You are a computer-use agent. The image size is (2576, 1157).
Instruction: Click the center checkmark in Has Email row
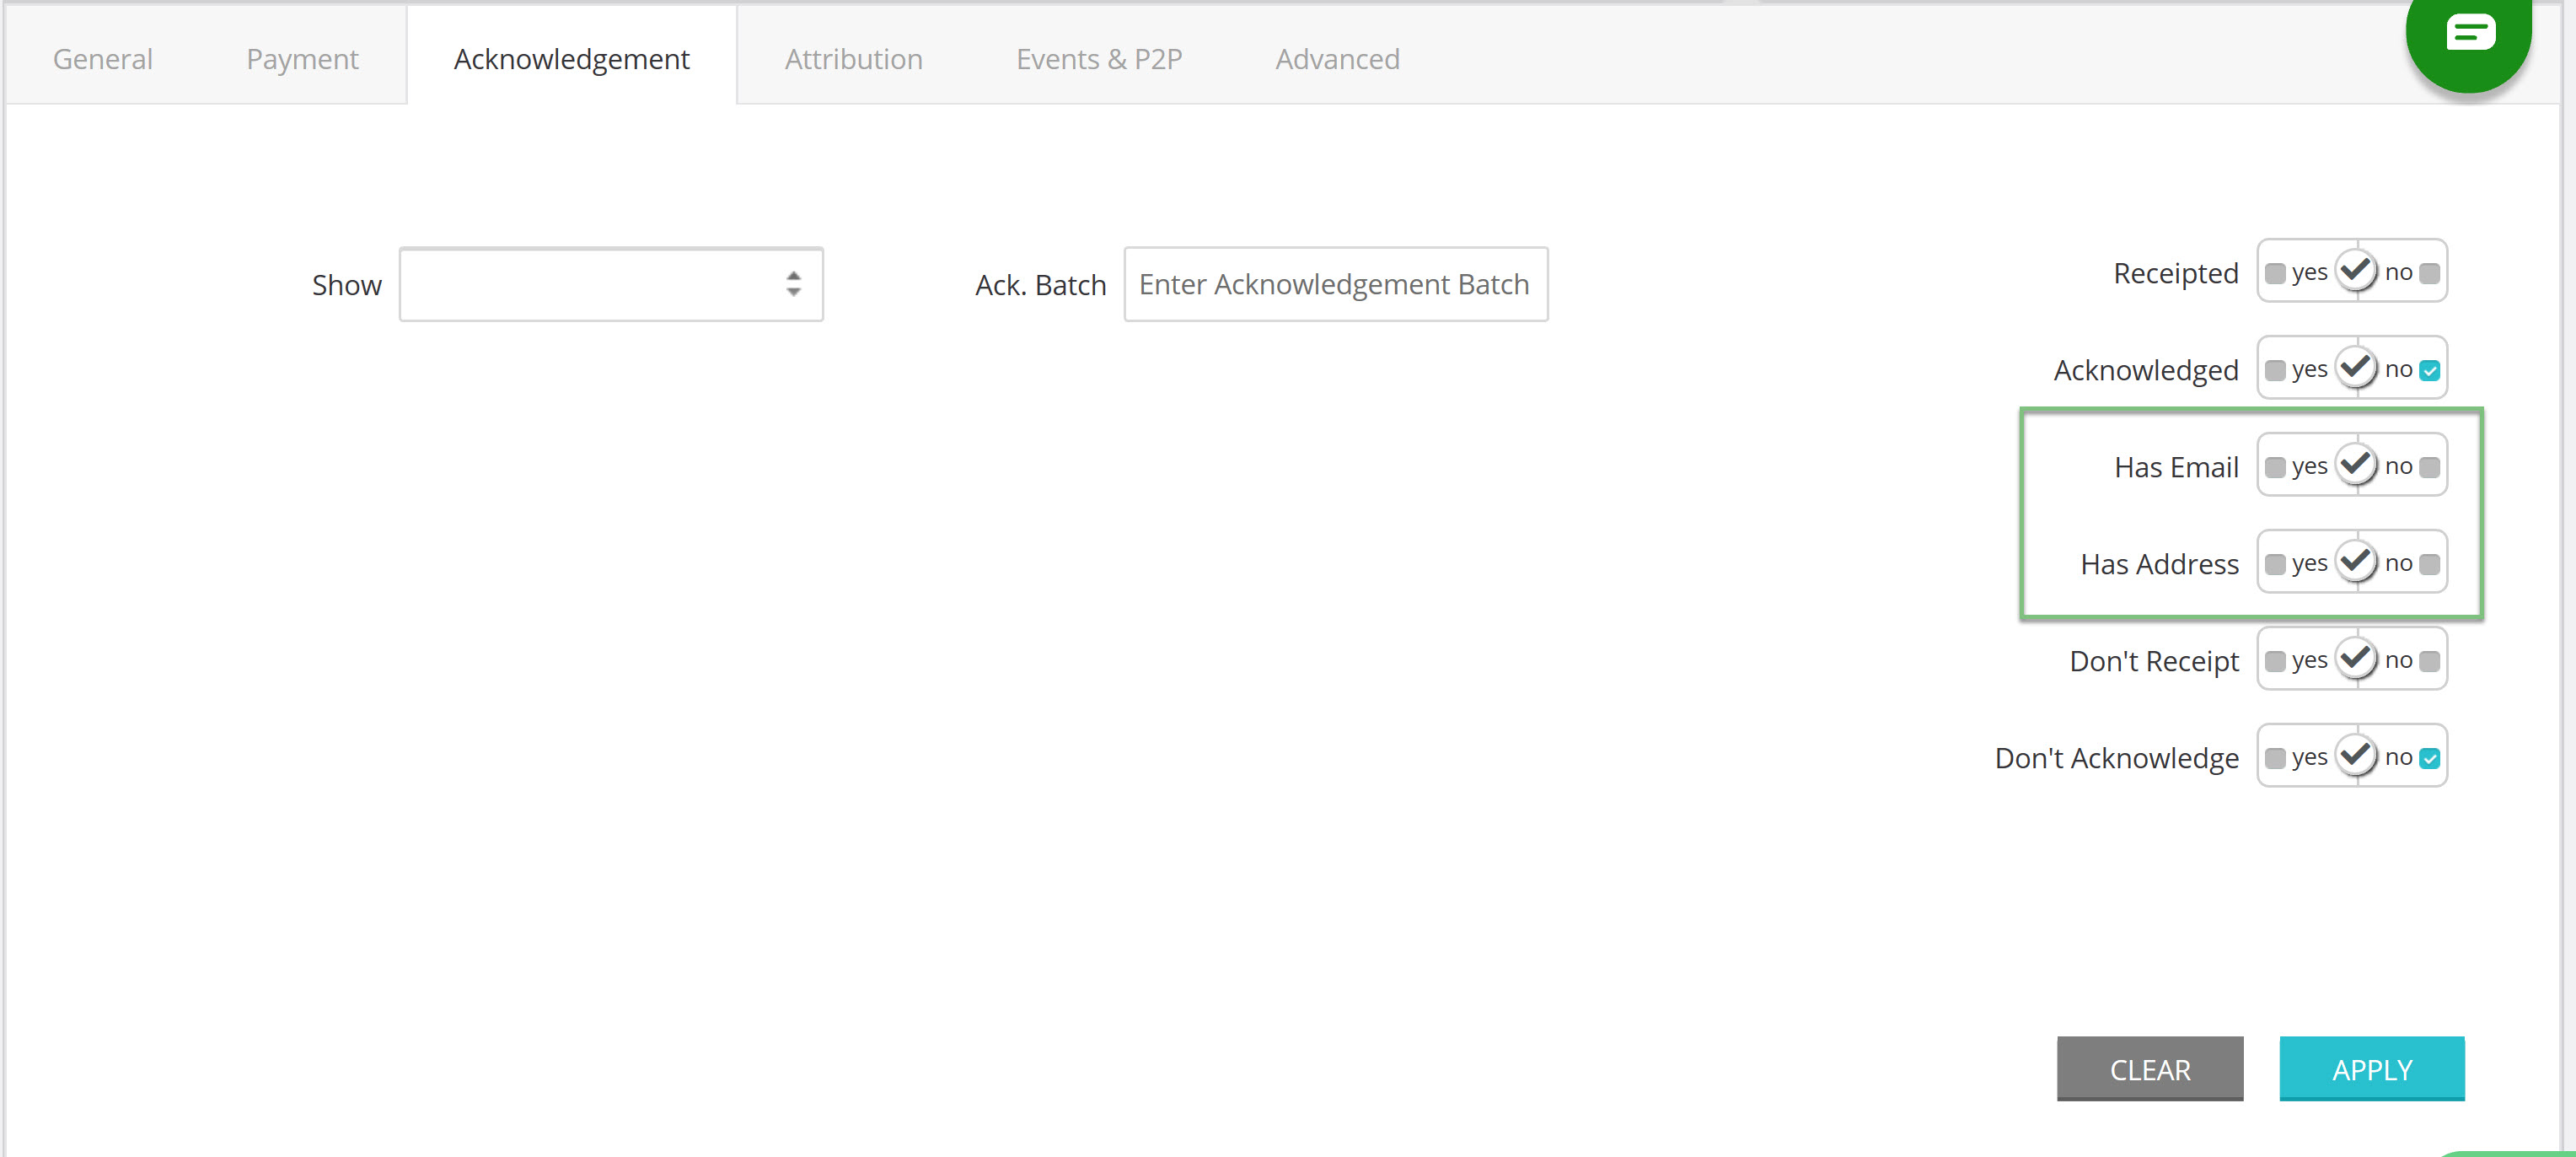2356,465
